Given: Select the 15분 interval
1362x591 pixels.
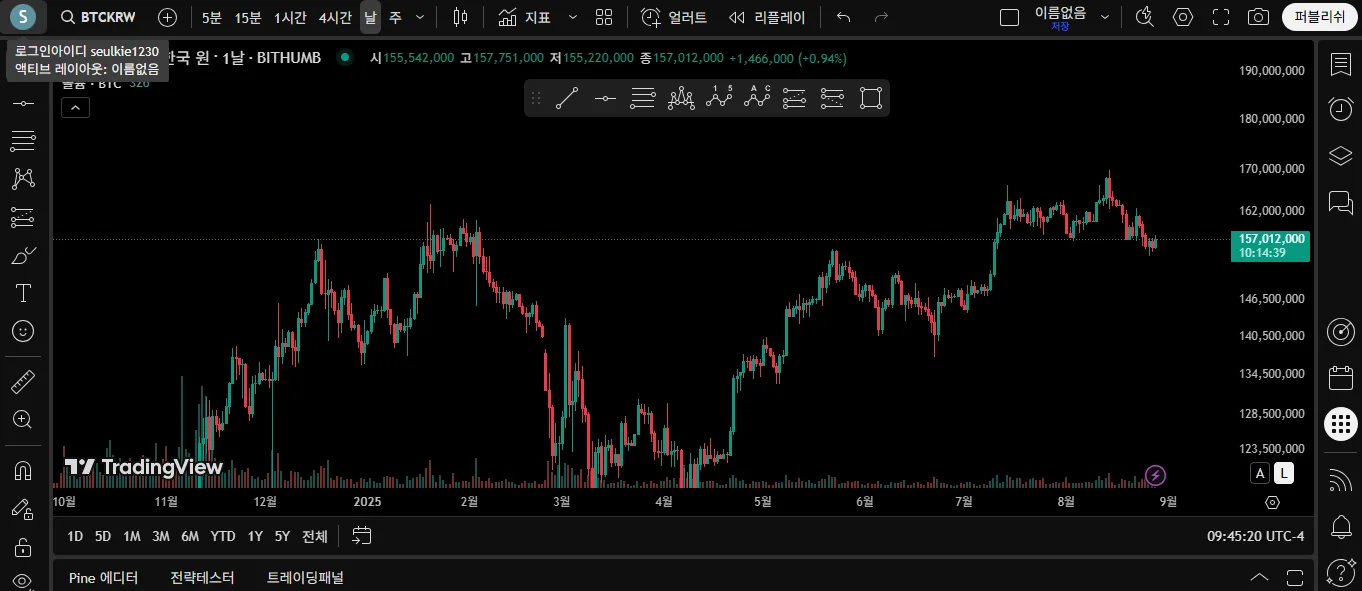Looking at the screenshot, I should [x=248, y=17].
